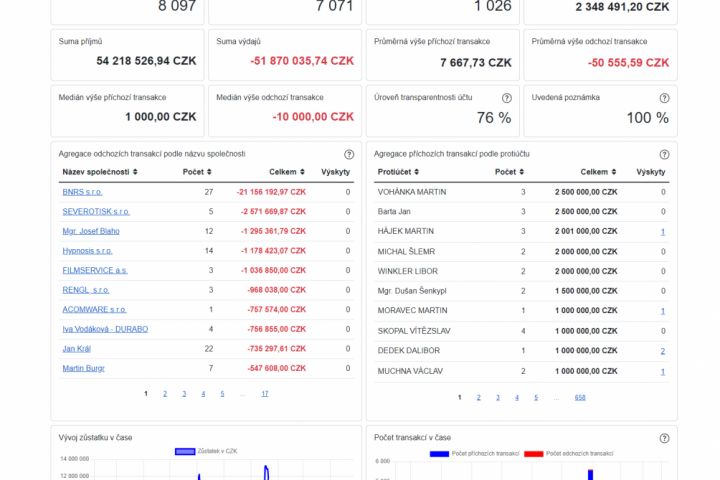Click amount -21 156 192,97 CZK
This screenshot has width=720, height=480.
271,192
